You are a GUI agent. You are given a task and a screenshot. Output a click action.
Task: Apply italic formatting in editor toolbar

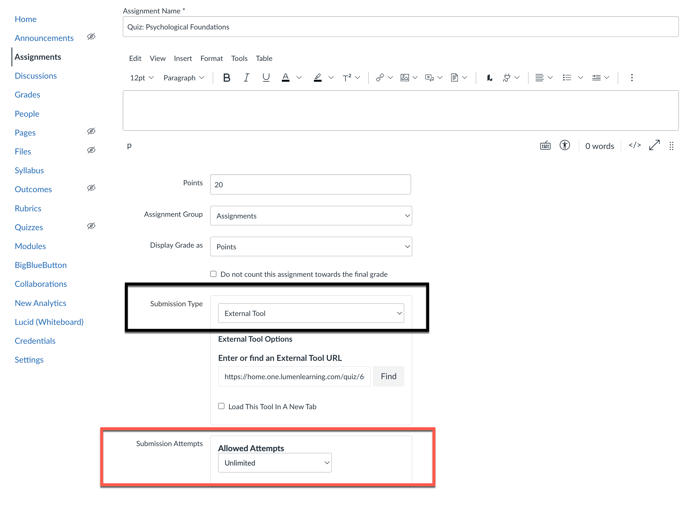click(246, 78)
